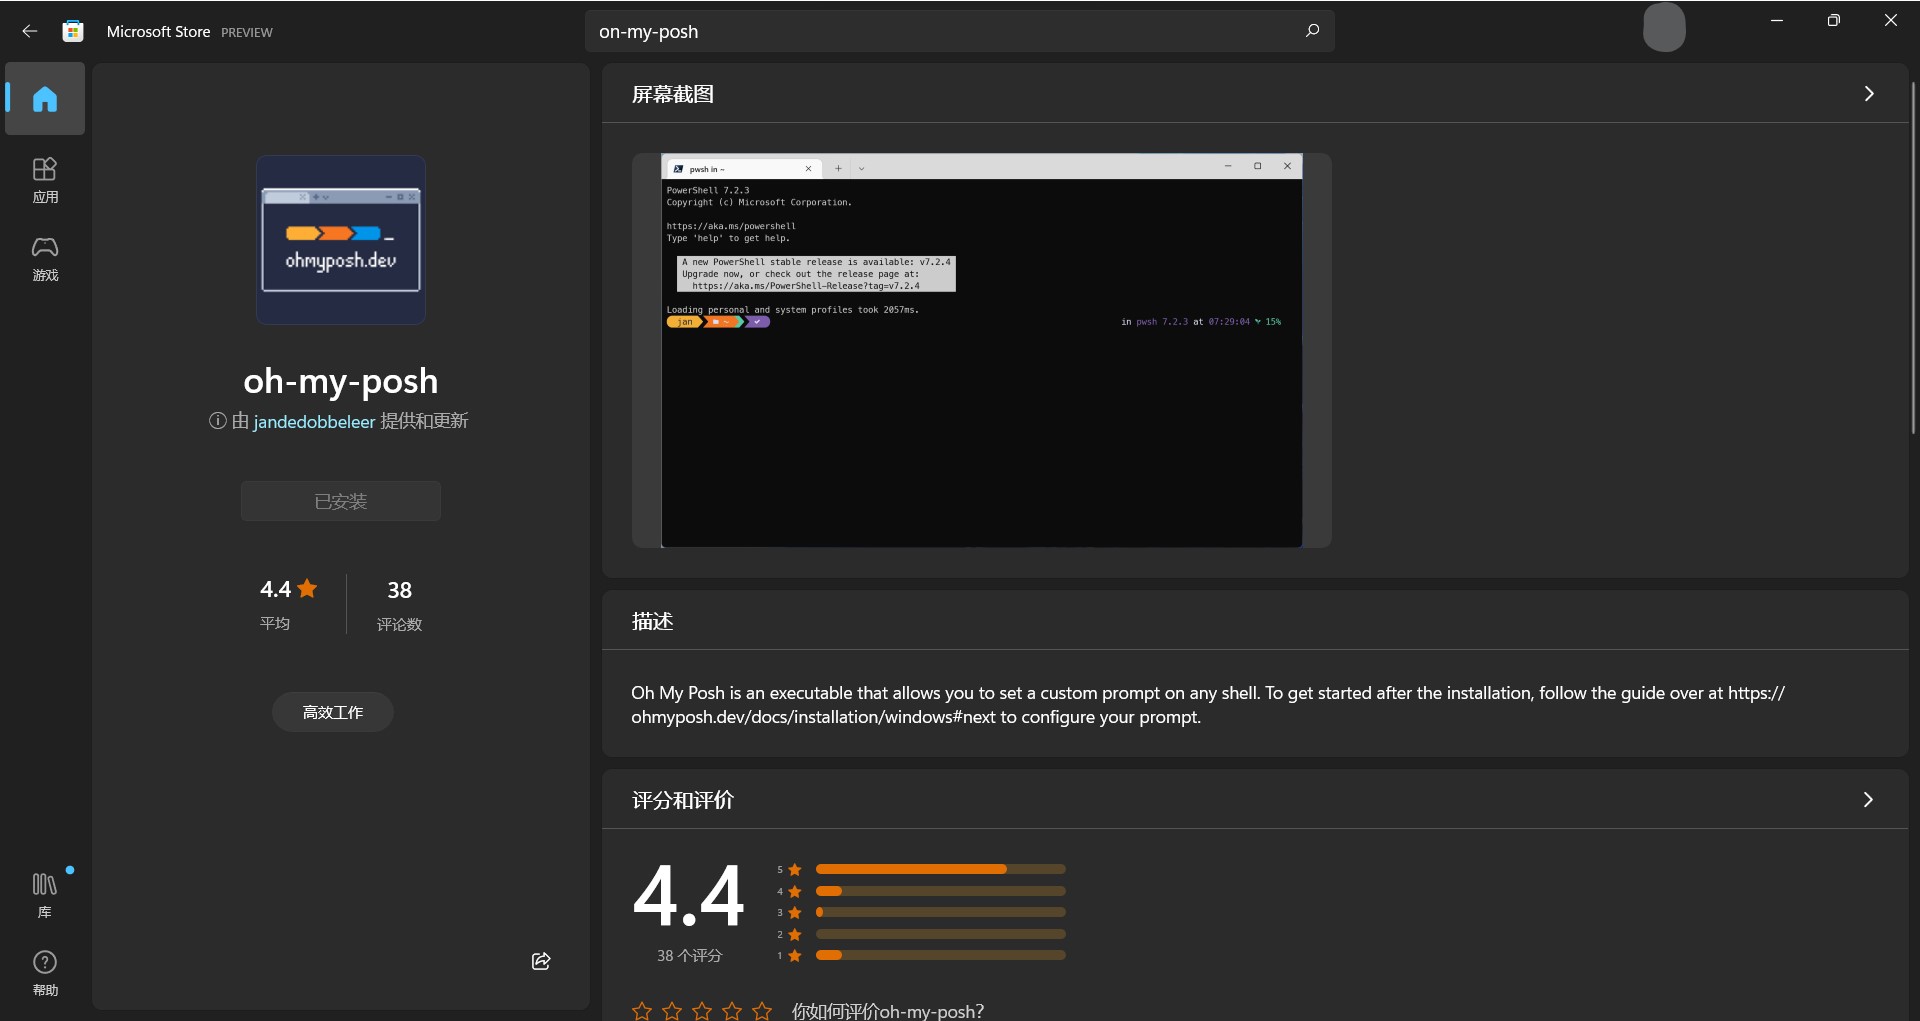Click the search box containing on-my-posh
The height and width of the screenshot is (1021, 1920).
click(x=940, y=31)
